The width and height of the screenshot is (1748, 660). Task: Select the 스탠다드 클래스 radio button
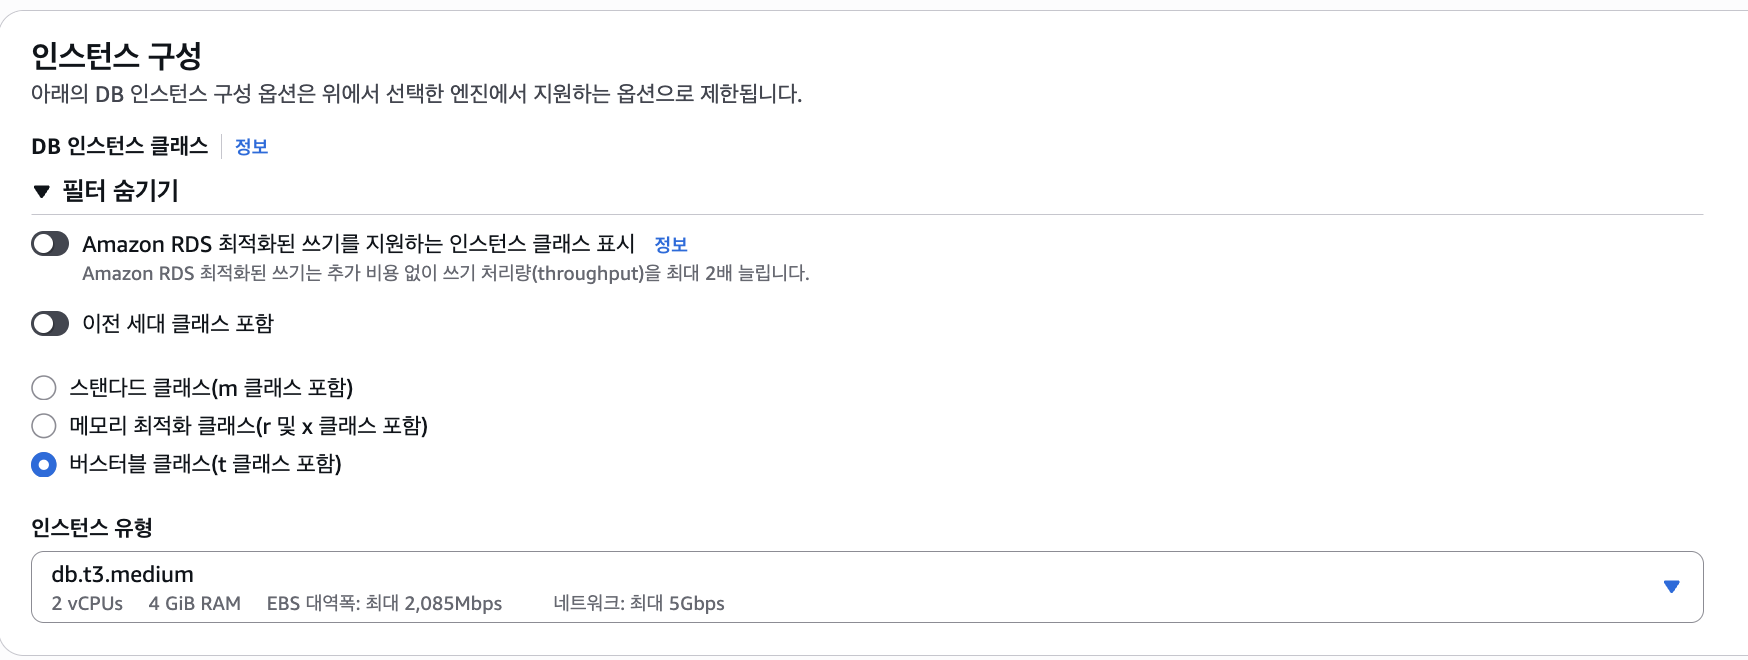point(44,388)
